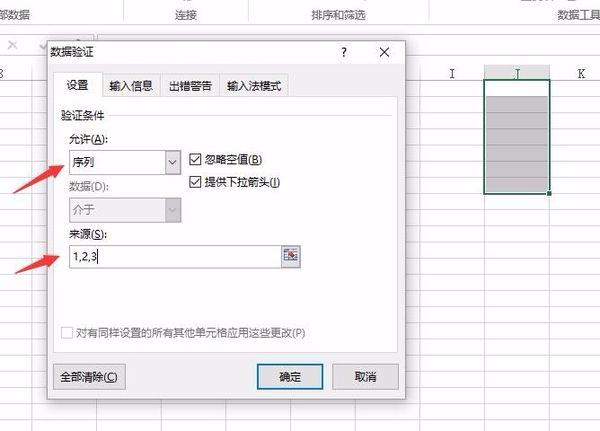
Task: Select column I header in the spreadsheet
Action: [452, 73]
